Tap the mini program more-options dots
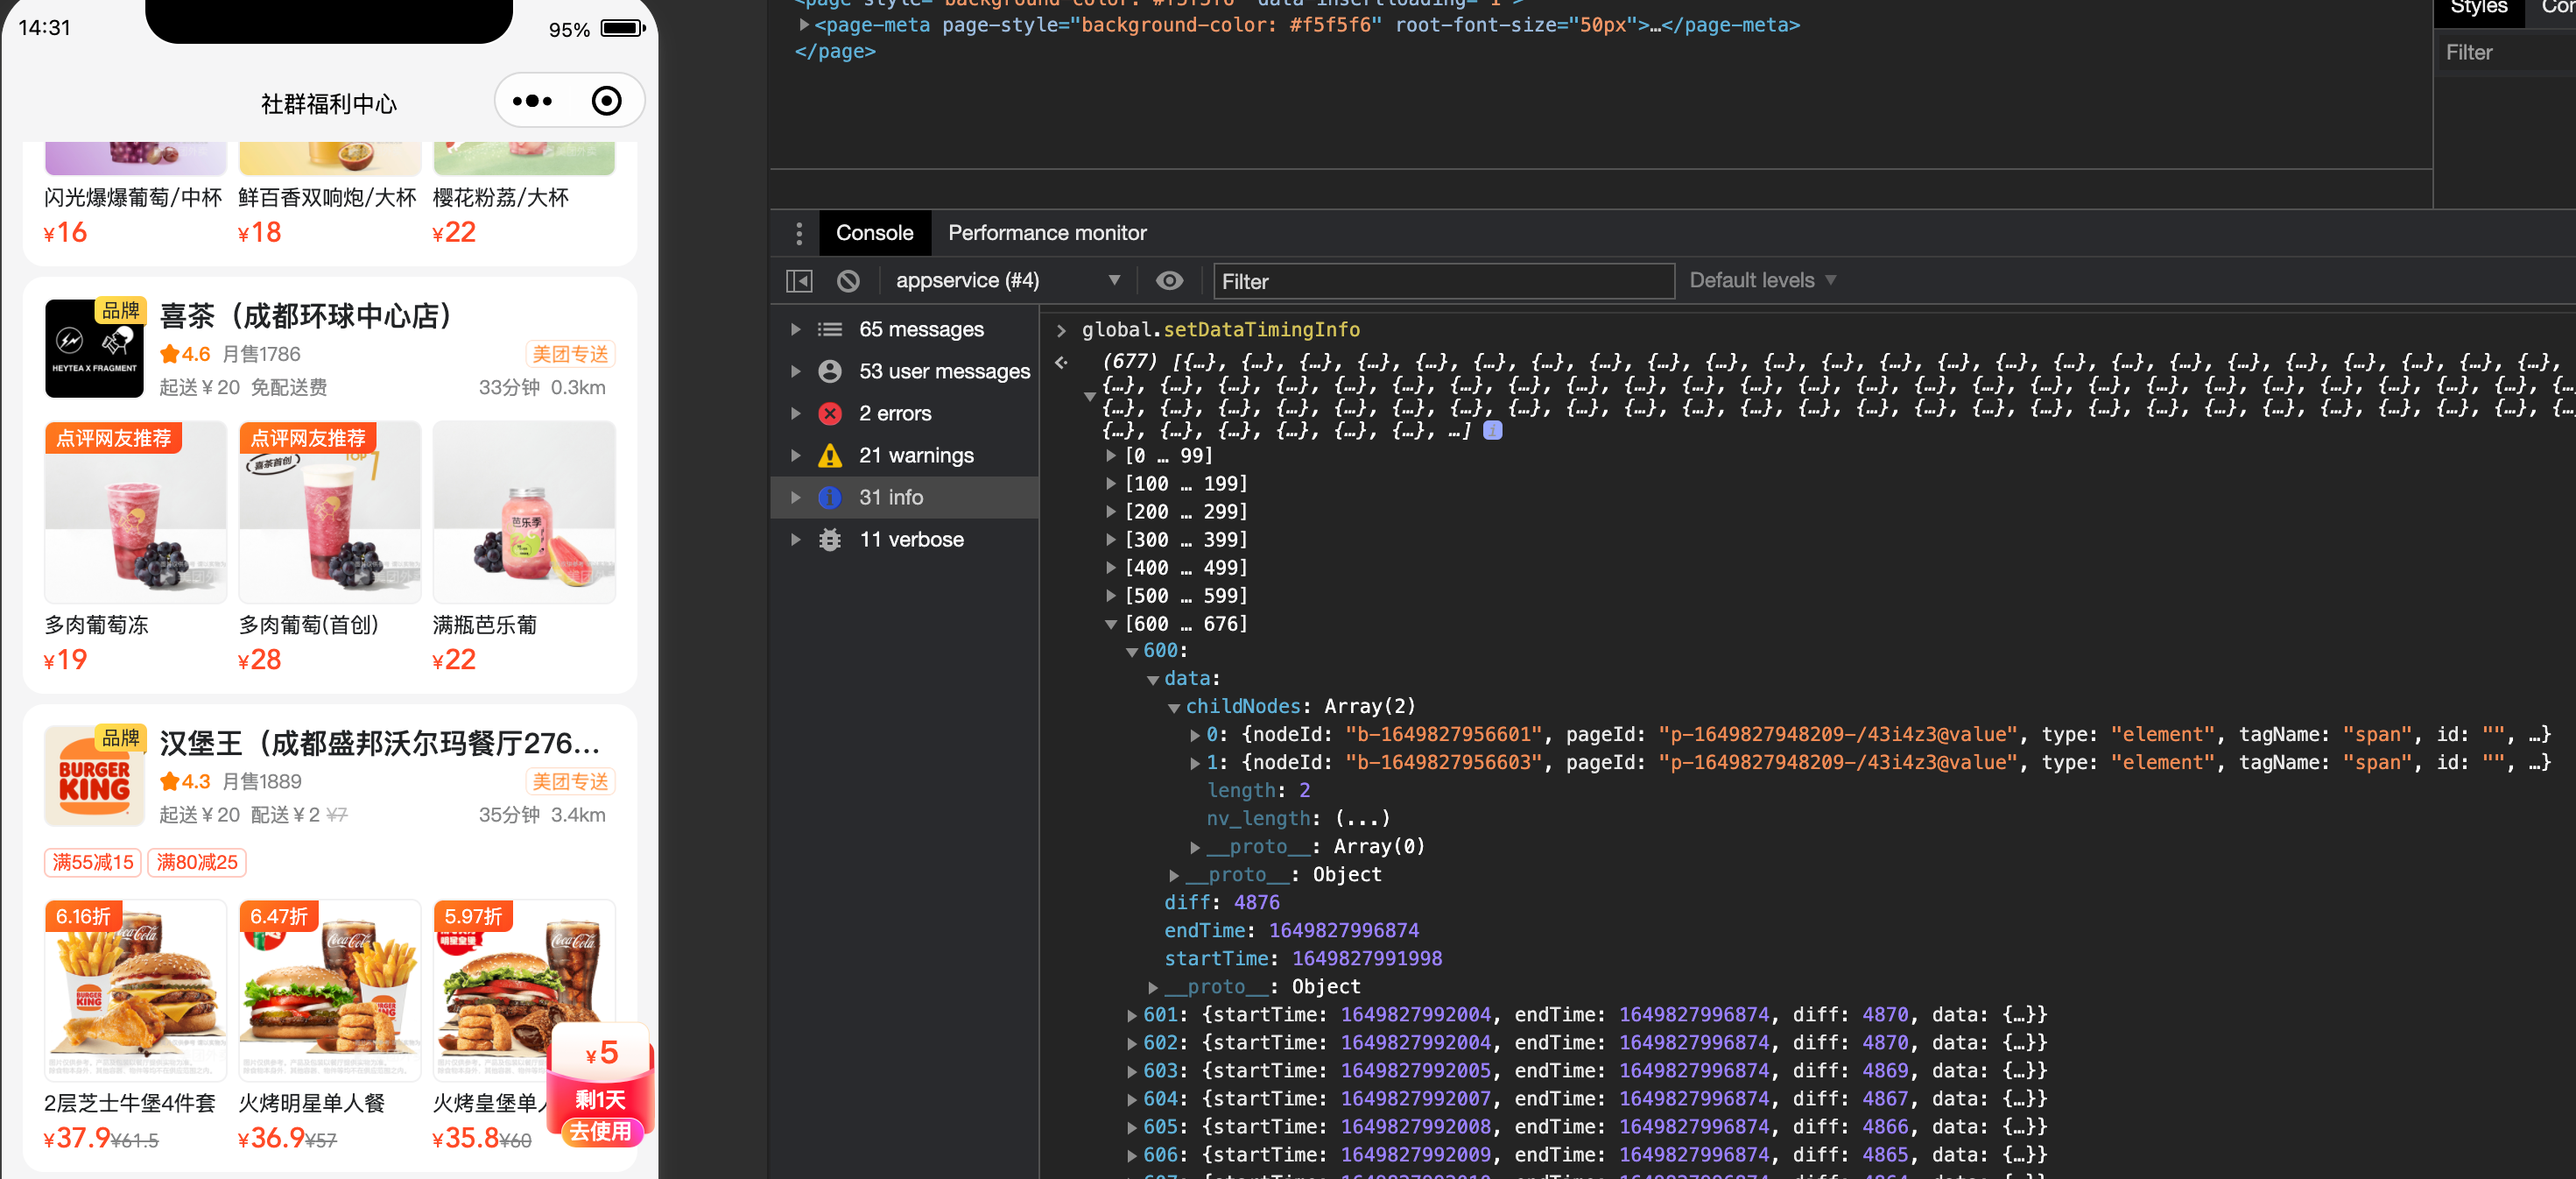 coord(532,101)
